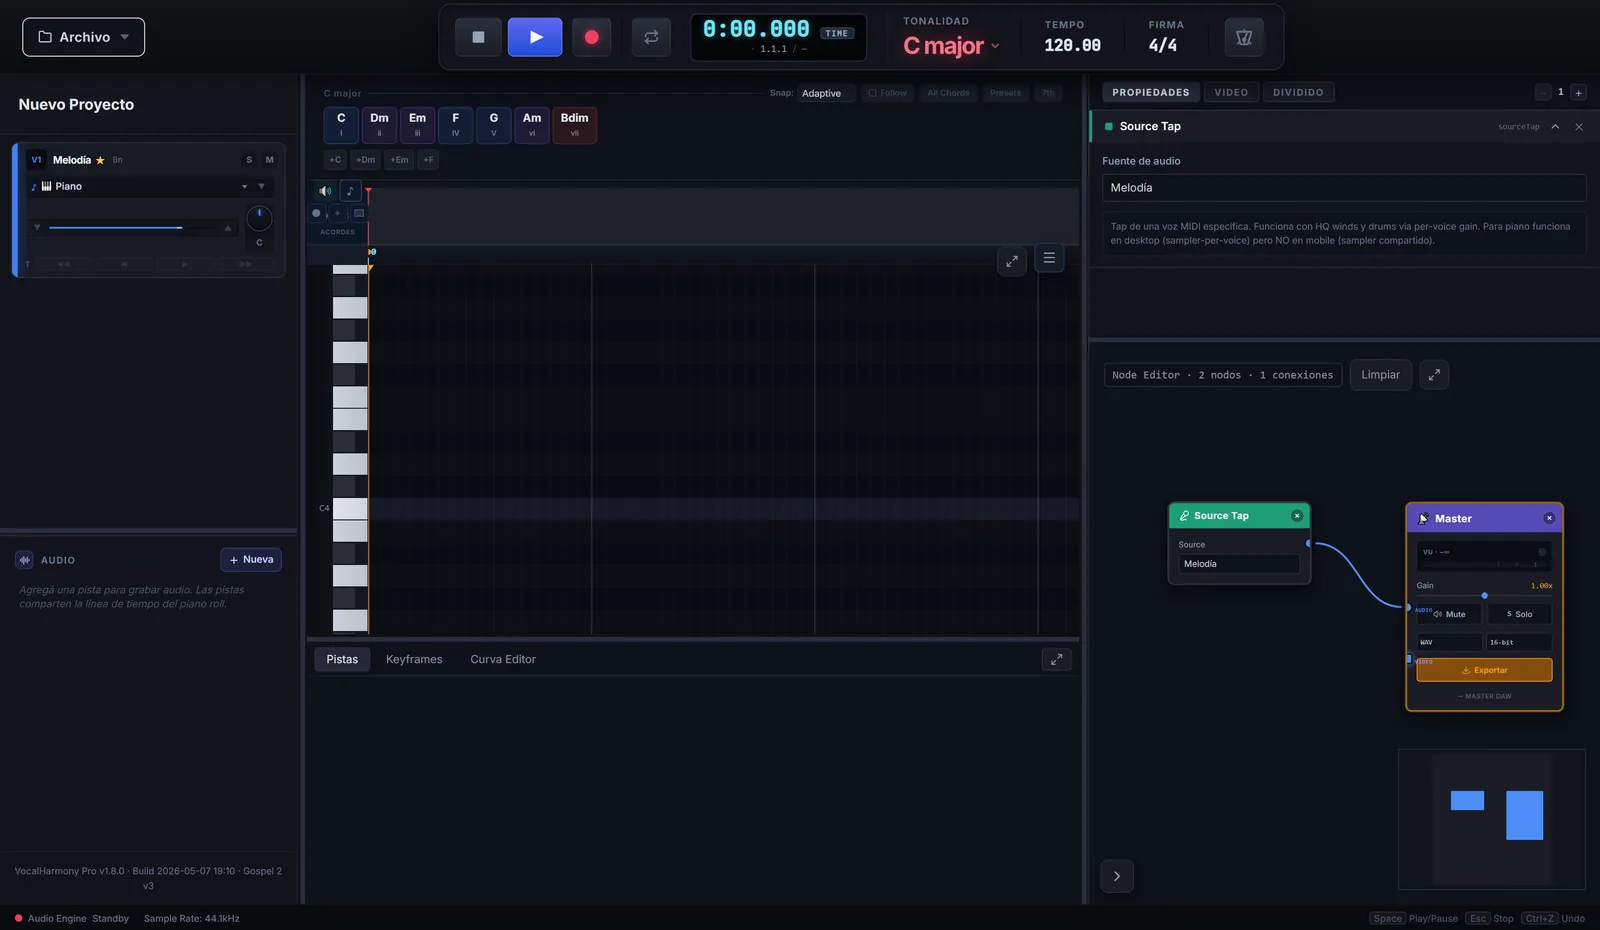Click the music note icon on the chord lane
The height and width of the screenshot is (930, 1600).
point(350,191)
